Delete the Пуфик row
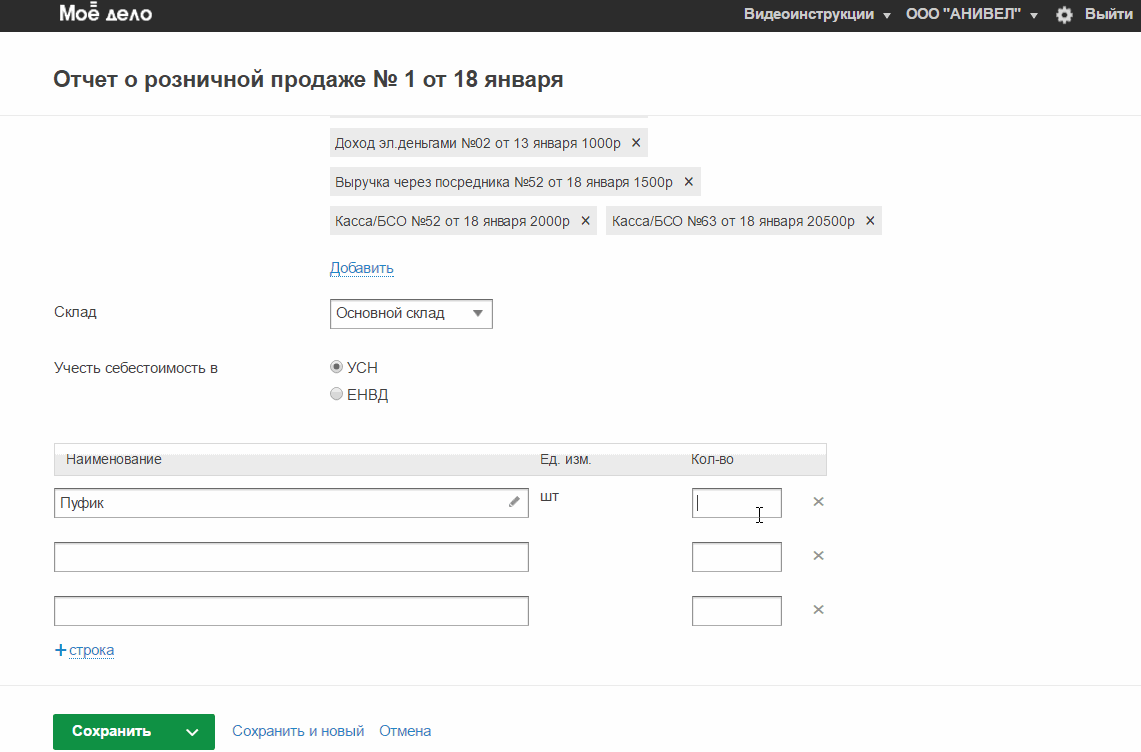The height and width of the screenshot is (752, 1141). point(818,502)
